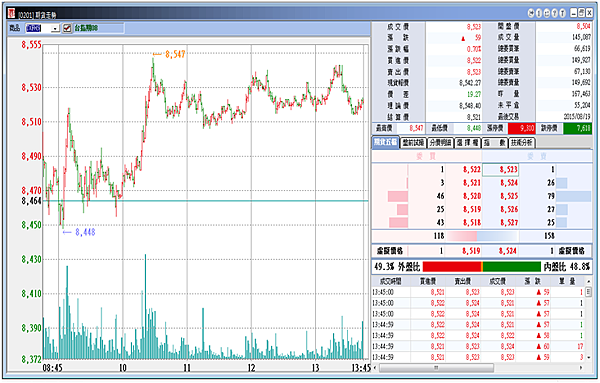Click the horizontal scrollbar thumb under trade list
Image resolution: width=600 pixels, height=383 pixels.
(436, 368)
